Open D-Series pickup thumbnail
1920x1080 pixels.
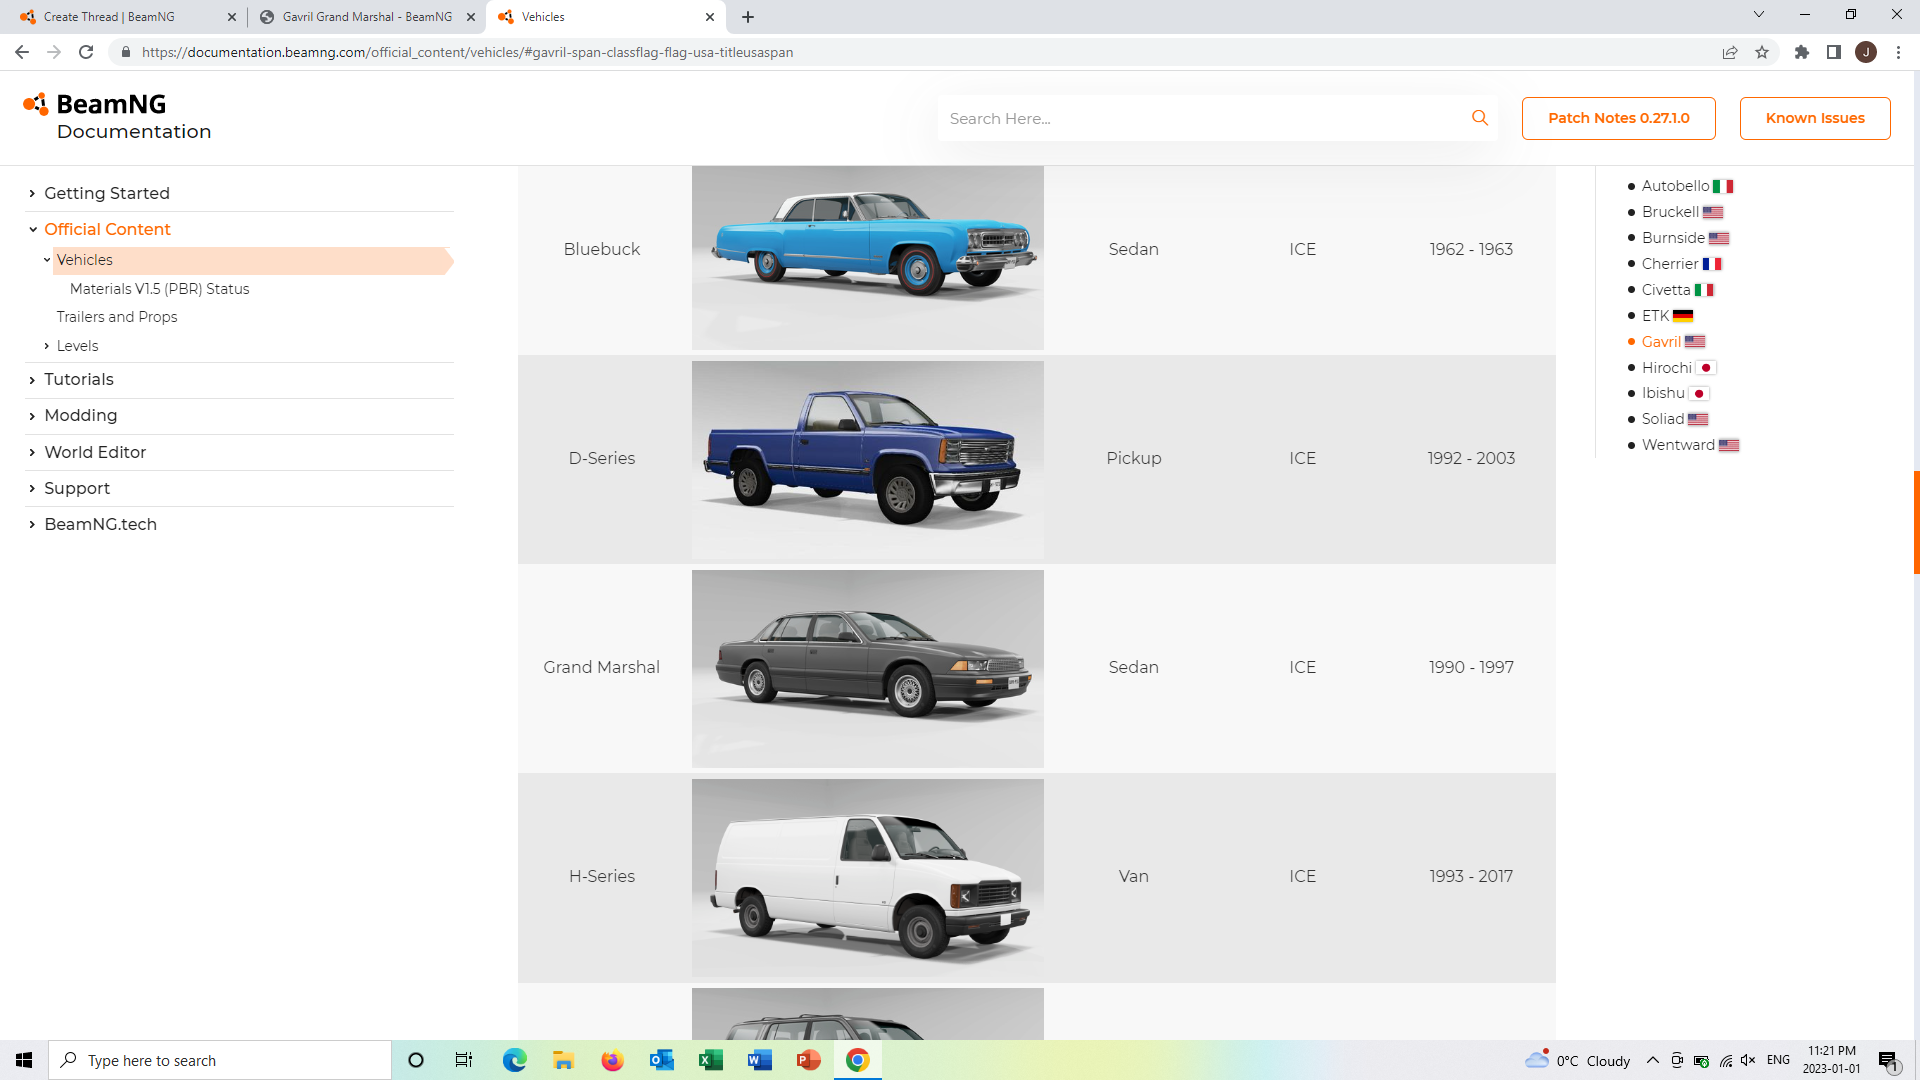(x=867, y=459)
